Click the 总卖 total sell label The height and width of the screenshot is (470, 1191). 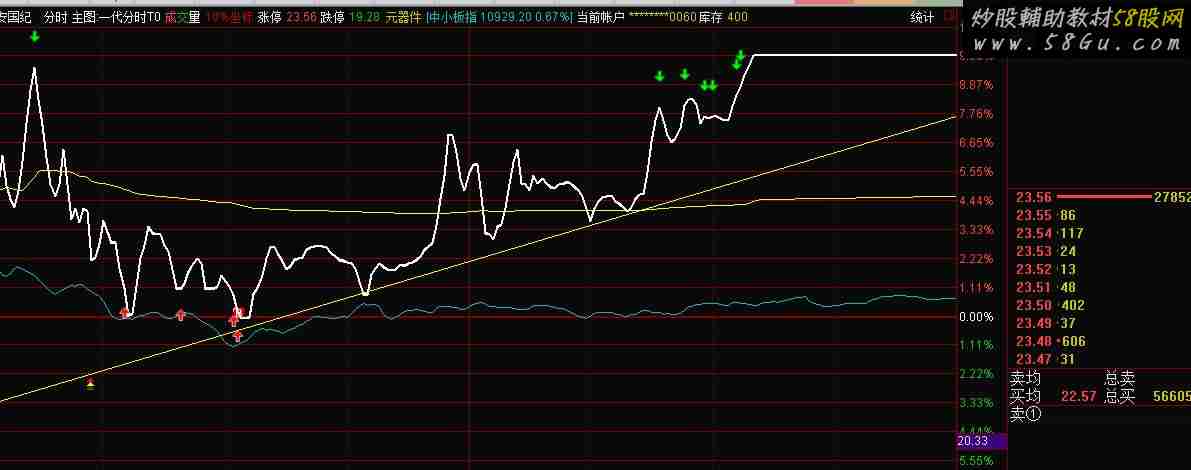pyautogui.click(x=1120, y=378)
